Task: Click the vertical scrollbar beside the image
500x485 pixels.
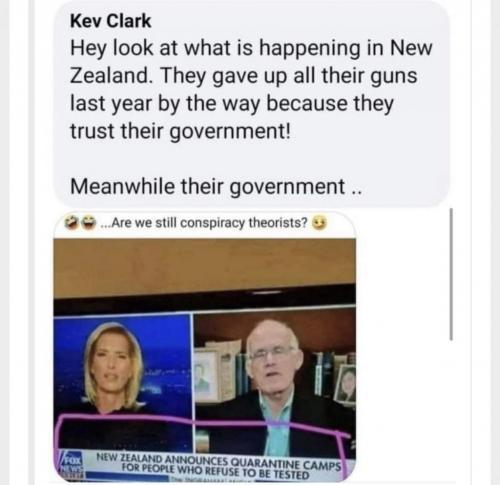Action: click(451, 274)
